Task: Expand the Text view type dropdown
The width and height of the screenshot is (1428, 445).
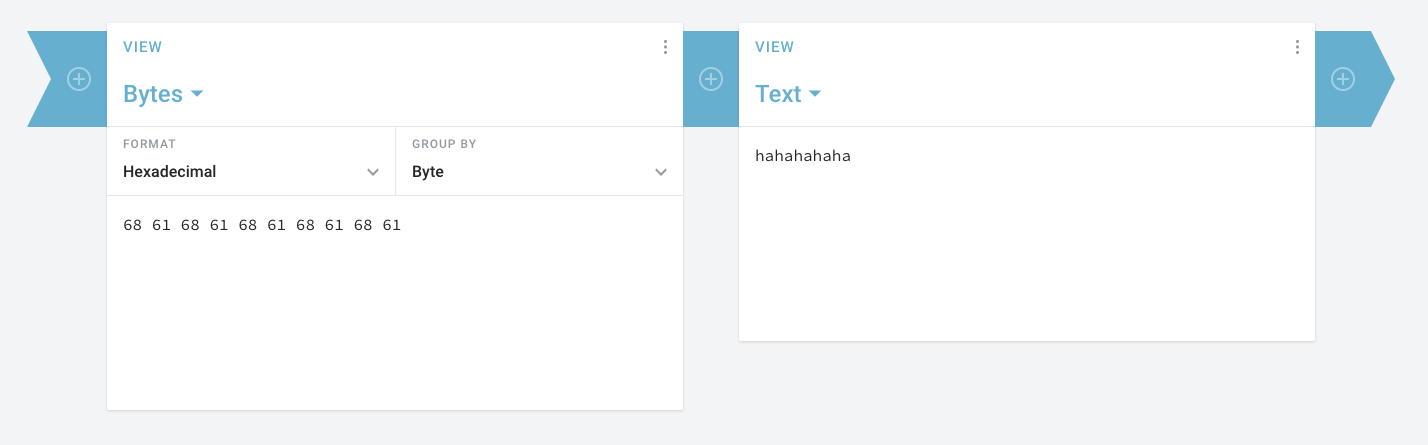Action: pyautogui.click(x=788, y=94)
